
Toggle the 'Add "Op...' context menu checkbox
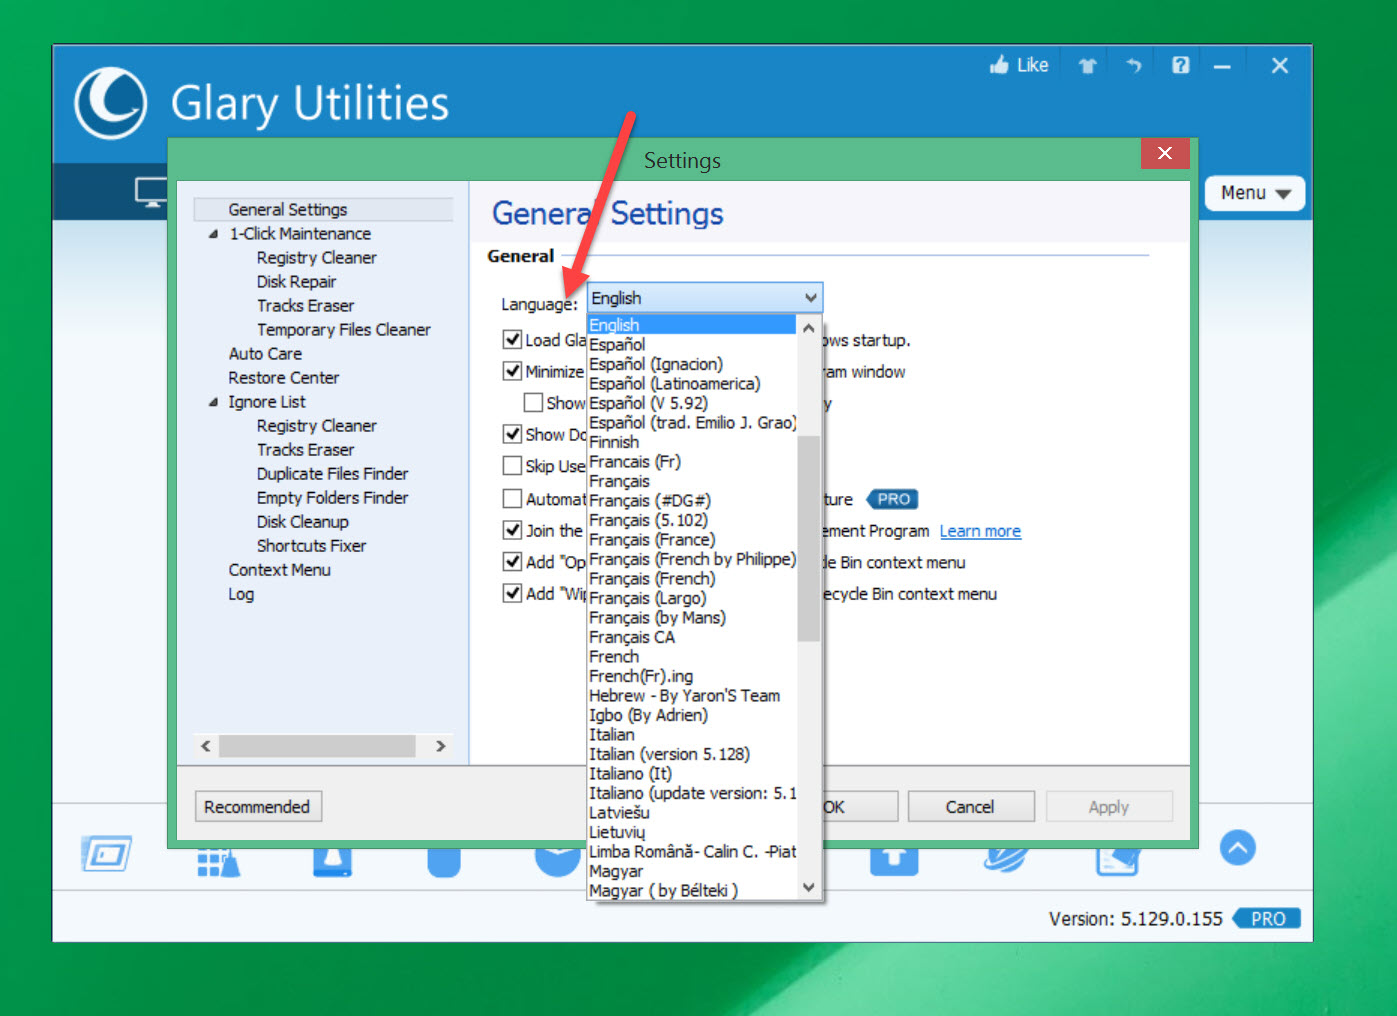pyautogui.click(x=513, y=561)
